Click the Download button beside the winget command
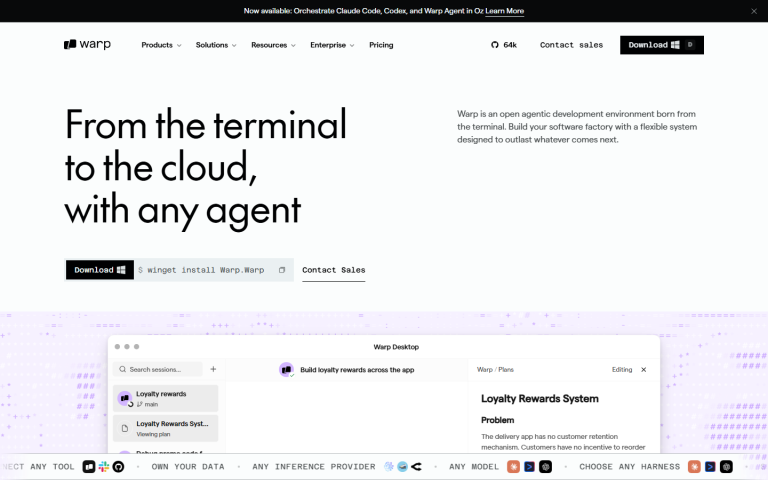 point(100,270)
